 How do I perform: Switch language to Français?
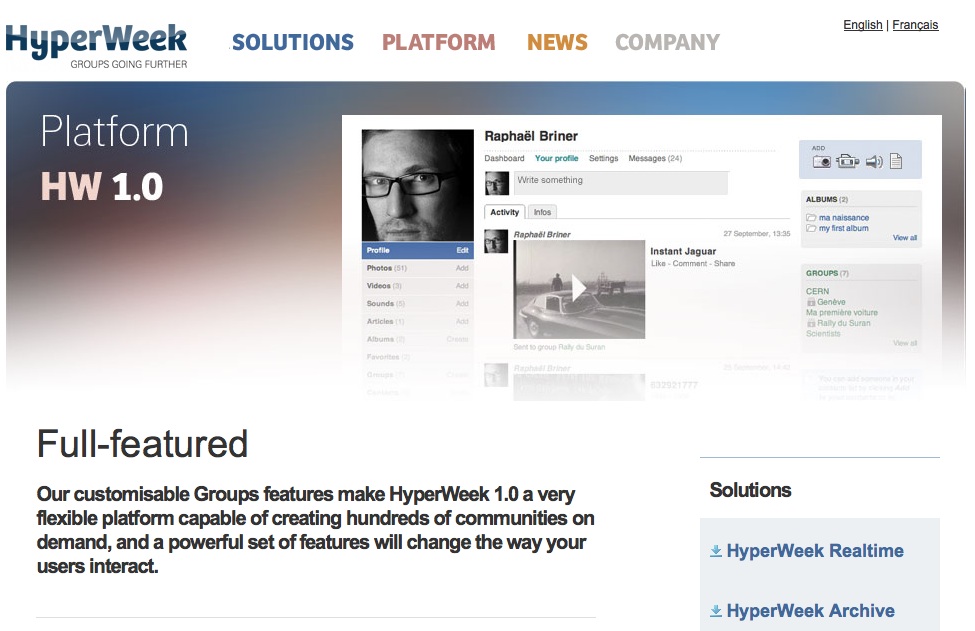pyautogui.click(x=915, y=25)
